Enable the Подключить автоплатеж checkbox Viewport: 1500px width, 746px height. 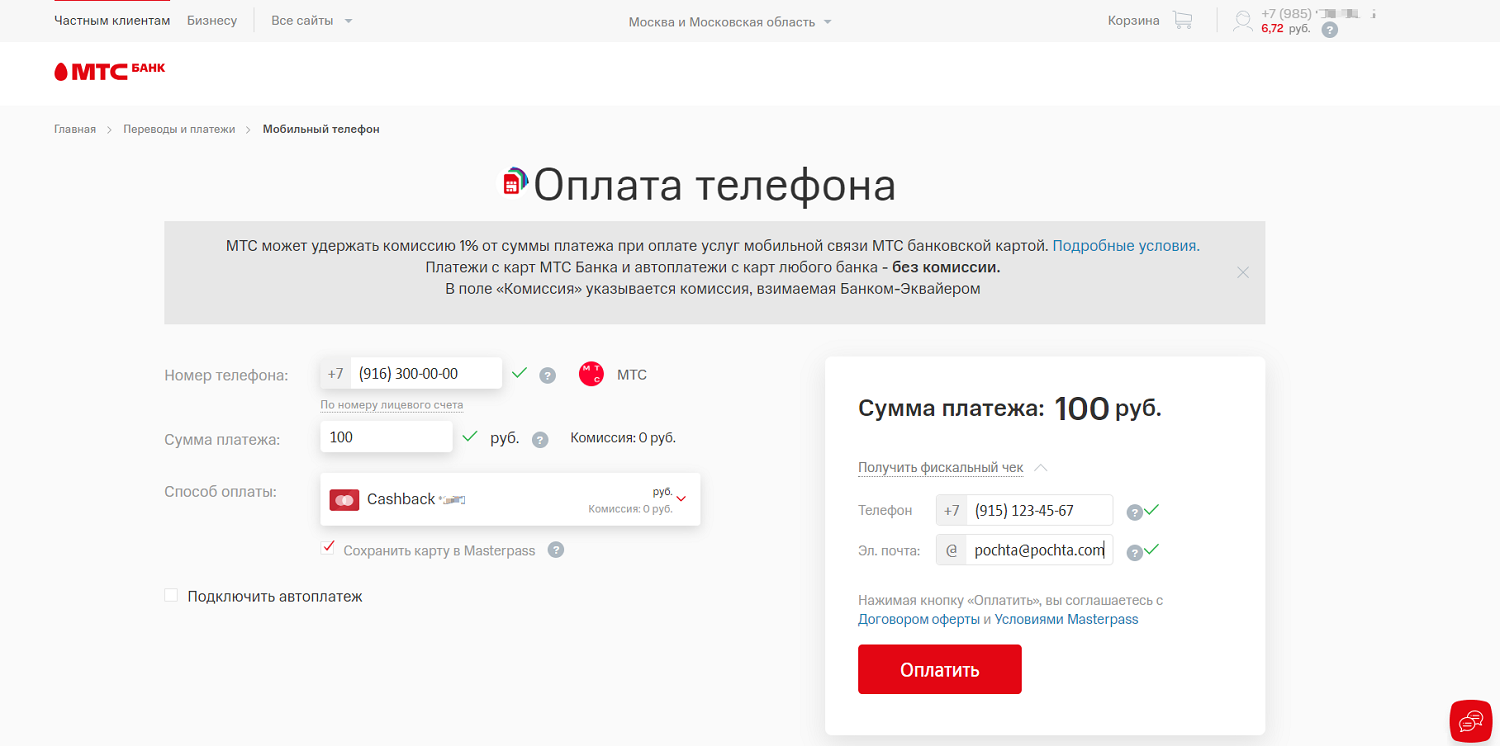tap(171, 595)
